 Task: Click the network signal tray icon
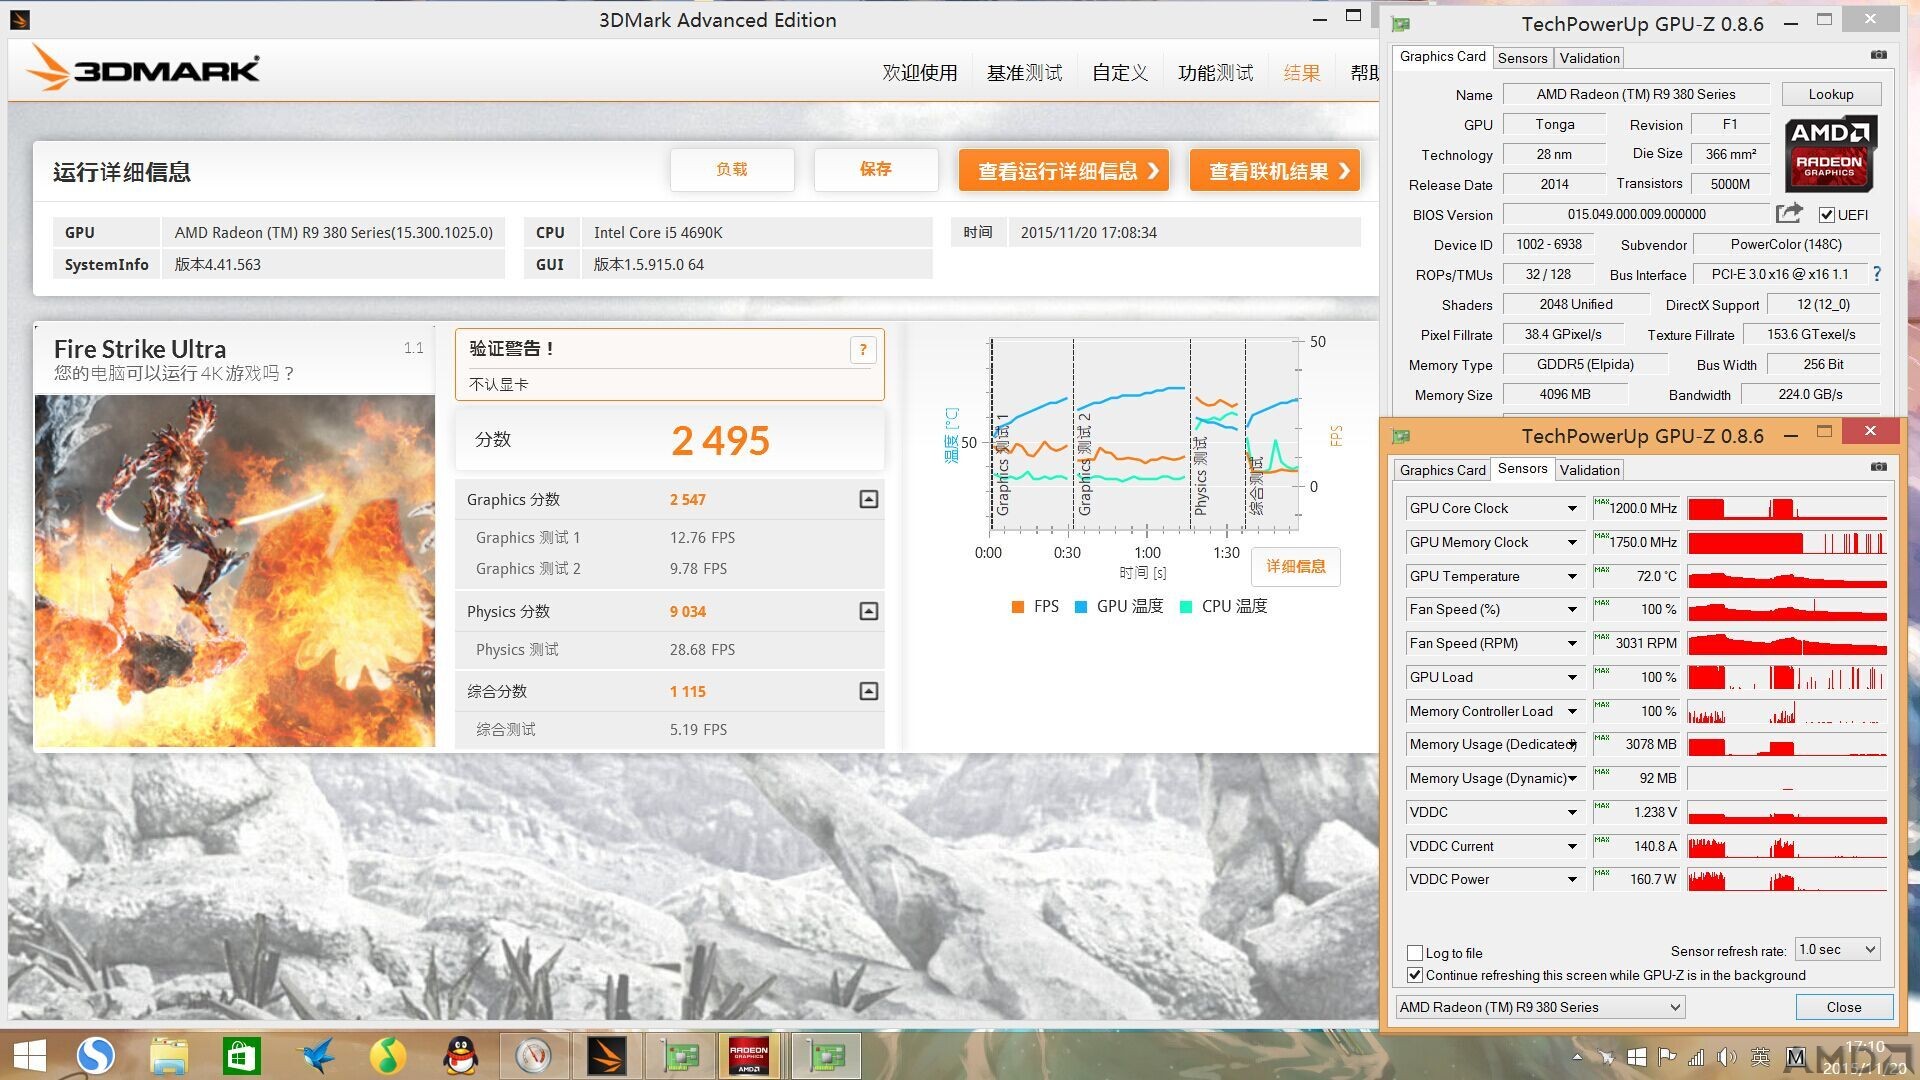(x=1696, y=1057)
